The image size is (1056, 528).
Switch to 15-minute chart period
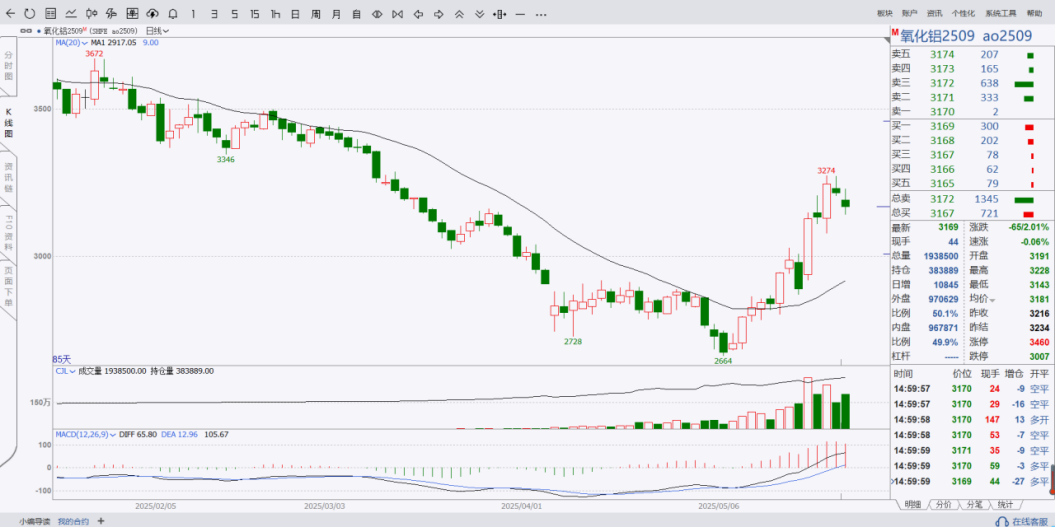point(255,14)
